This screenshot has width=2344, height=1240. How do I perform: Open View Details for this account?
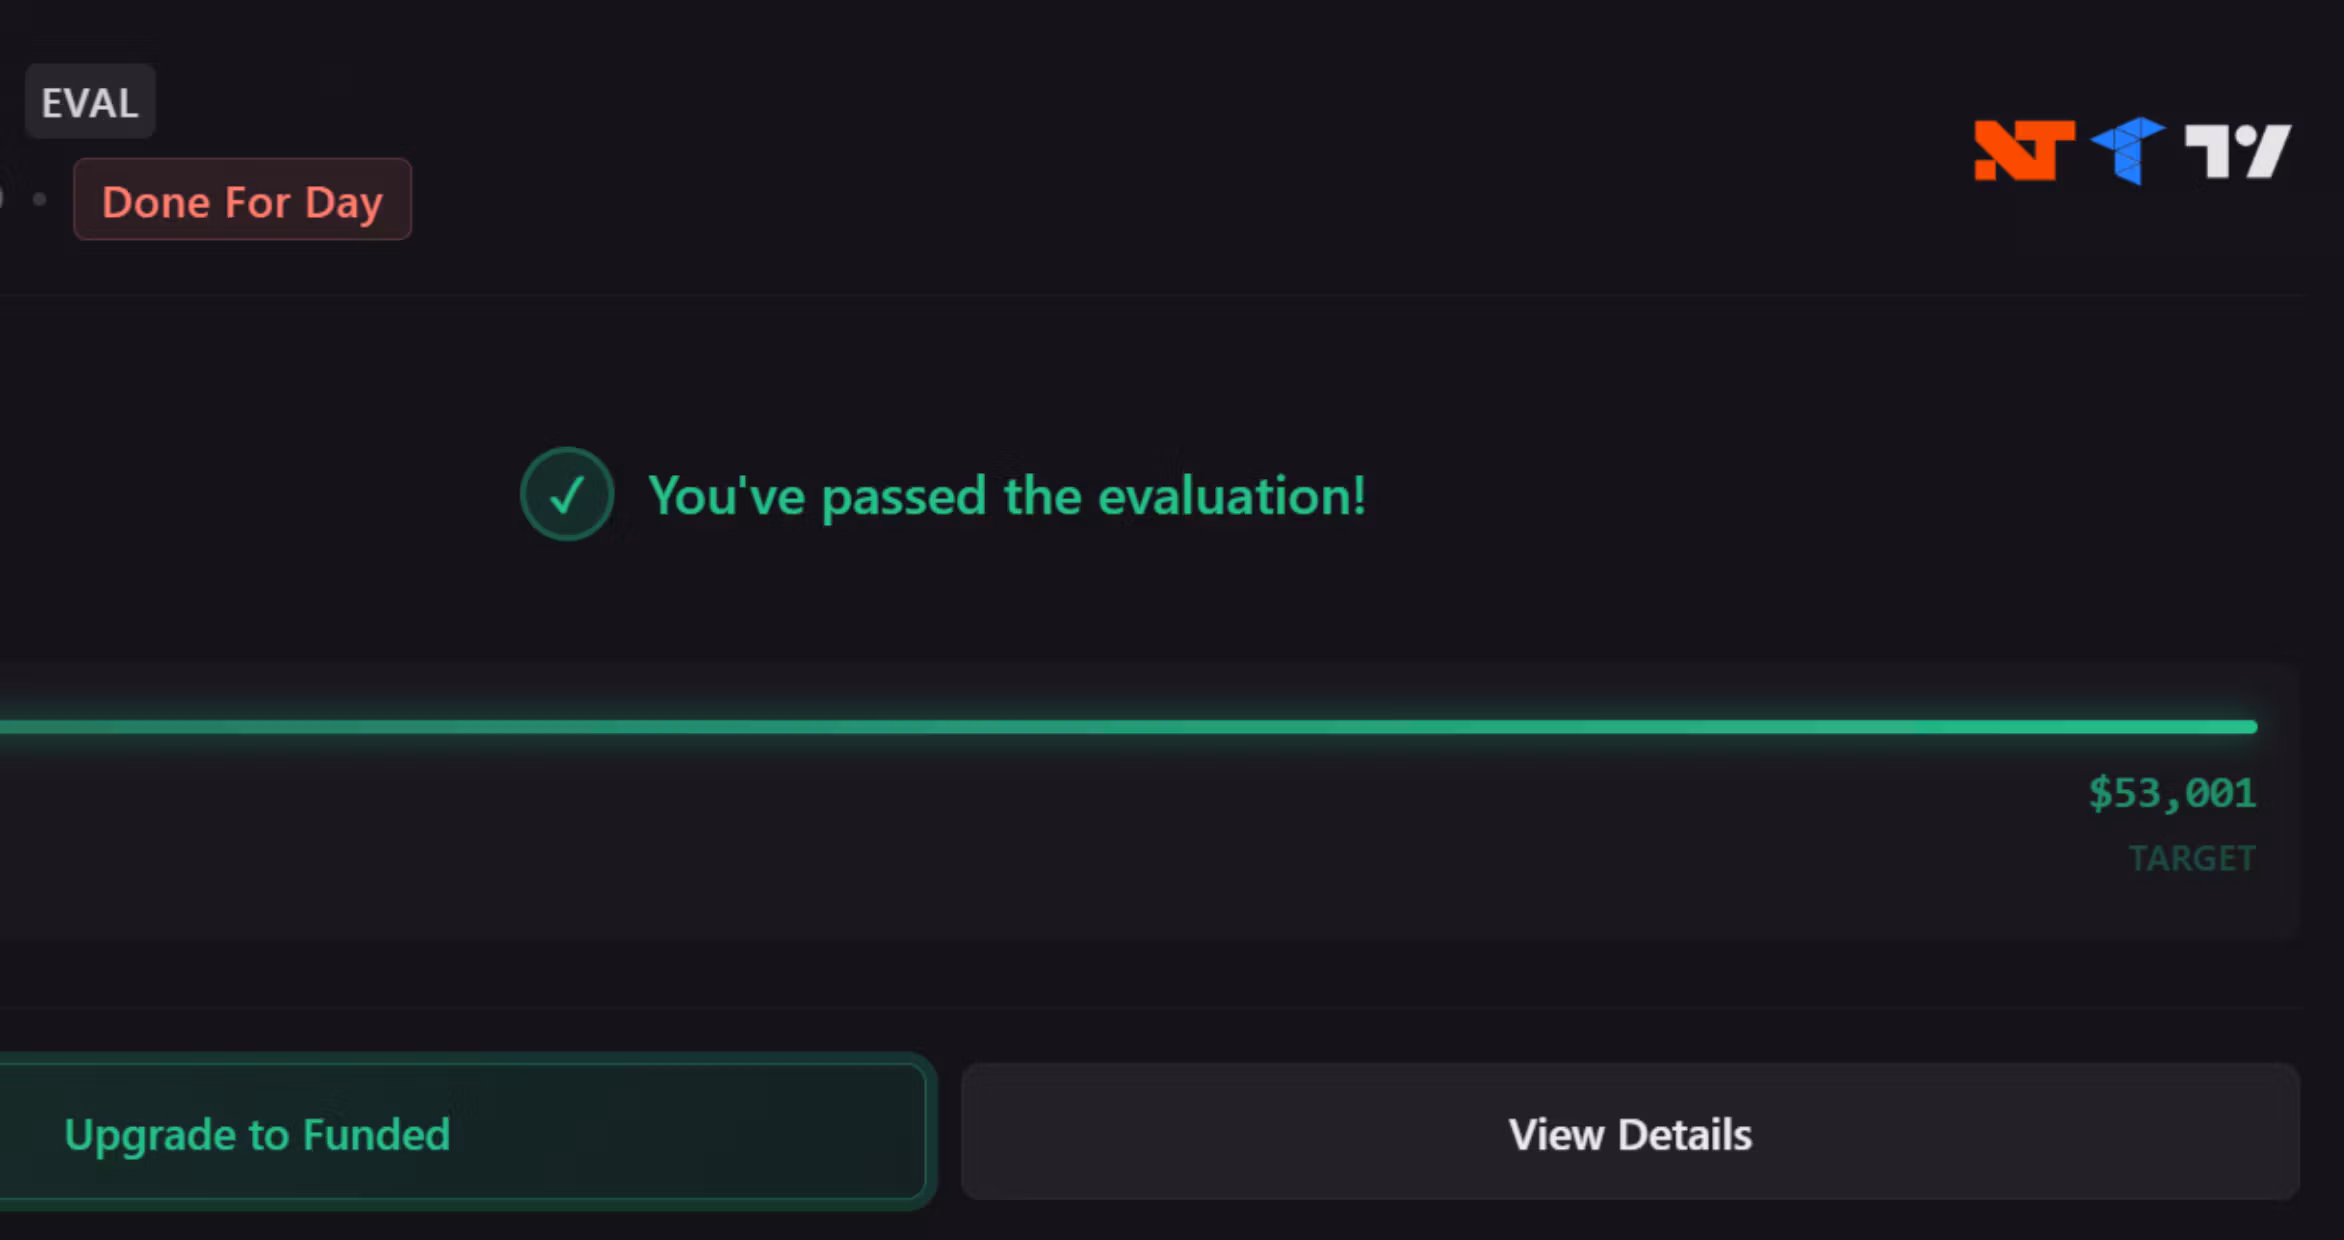(x=1630, y=1133)
